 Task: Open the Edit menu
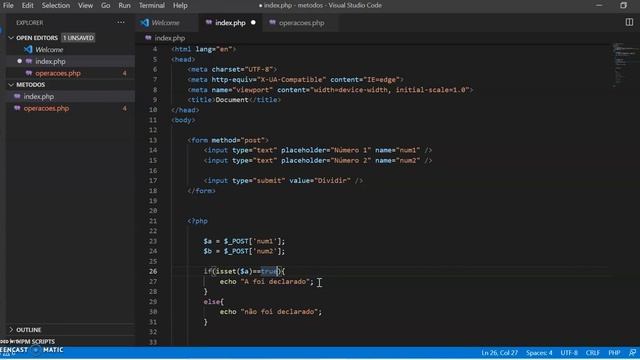[27, 5]
